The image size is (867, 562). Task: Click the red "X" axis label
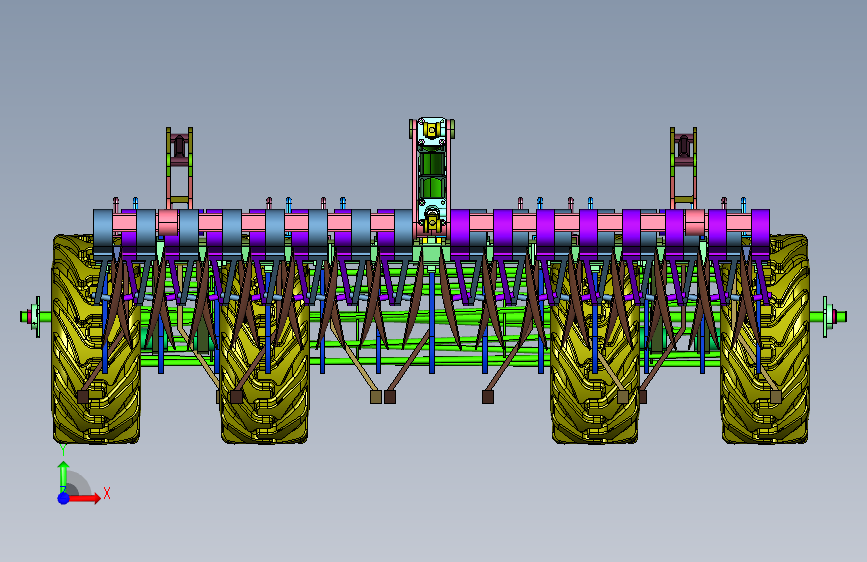pyautogui.click(x=107, y=493)
